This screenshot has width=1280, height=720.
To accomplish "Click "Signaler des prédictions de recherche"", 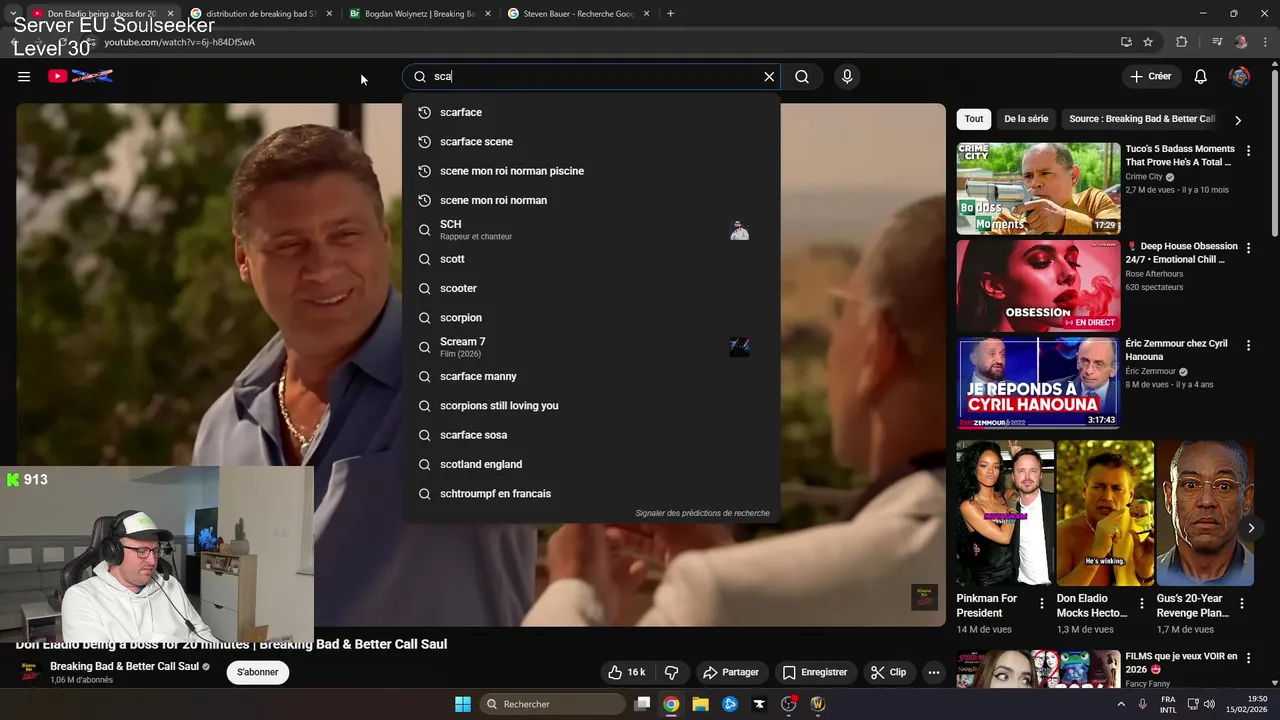I will [x=702, y=513].
